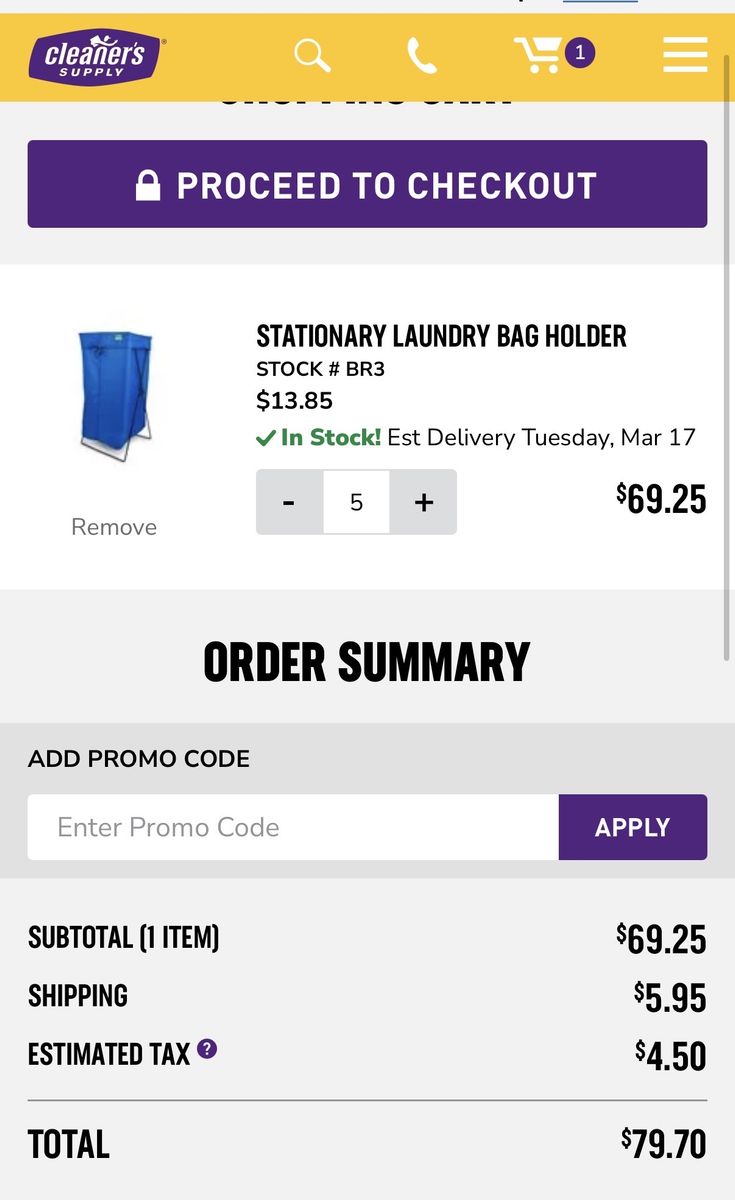Open the search magnifier icon
Image resolution: width=735 pixels, height=1200 pixels.
point(312,55)
